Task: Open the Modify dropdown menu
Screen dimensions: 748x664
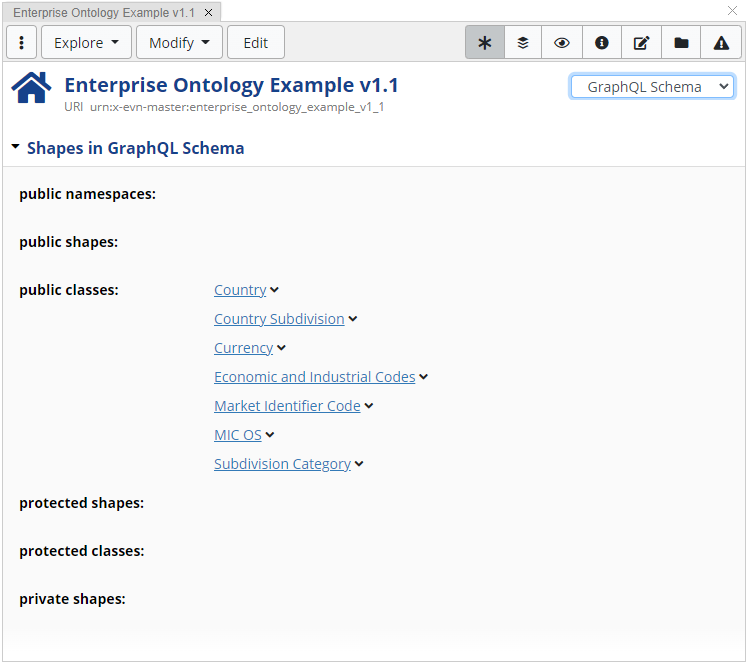Action: (179, 43)
